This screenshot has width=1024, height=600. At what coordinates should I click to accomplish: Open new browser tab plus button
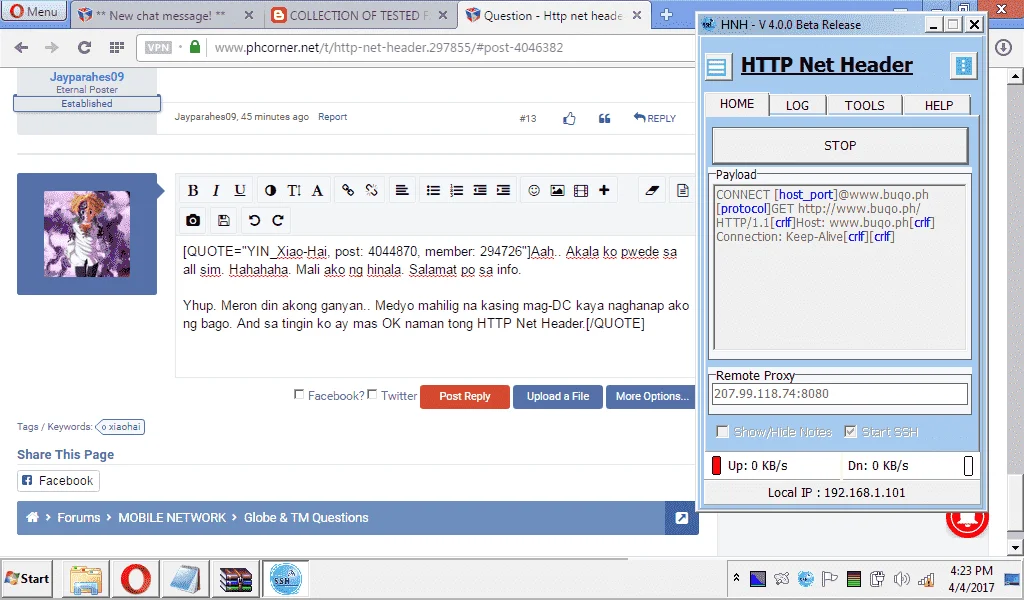click(666, 14)
